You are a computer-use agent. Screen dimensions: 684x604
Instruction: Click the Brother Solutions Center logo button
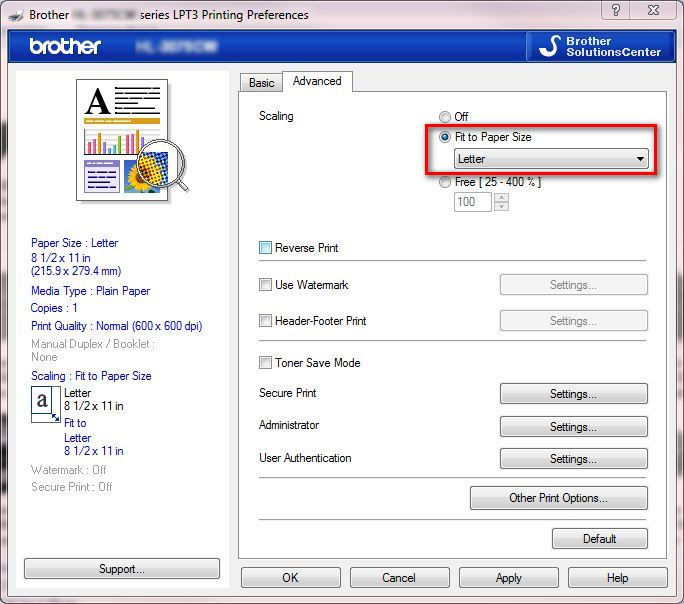click(599, 46)
